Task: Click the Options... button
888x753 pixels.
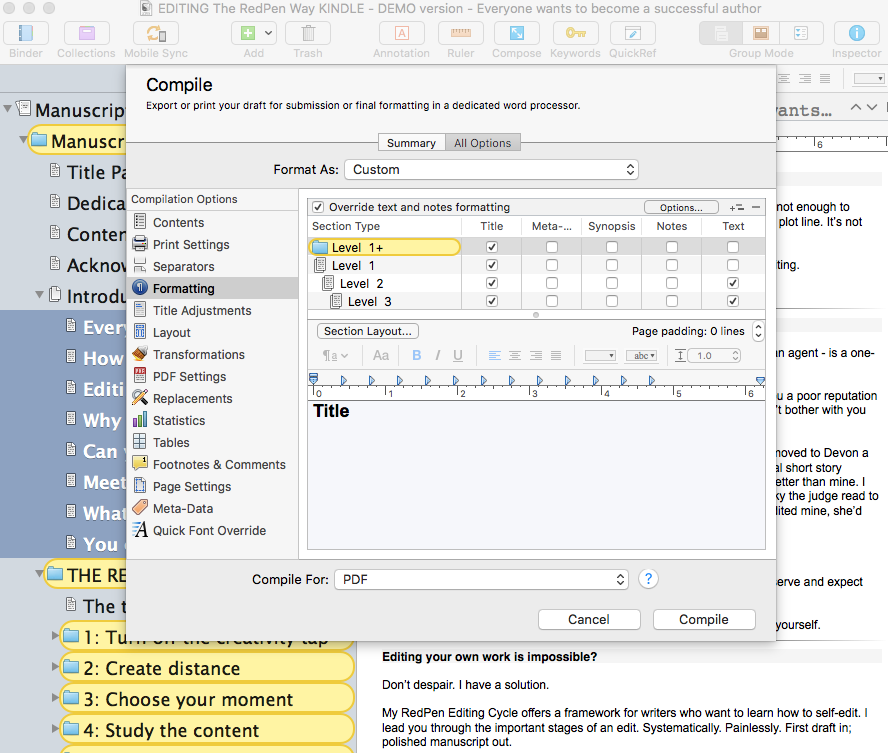Action: 681,208
